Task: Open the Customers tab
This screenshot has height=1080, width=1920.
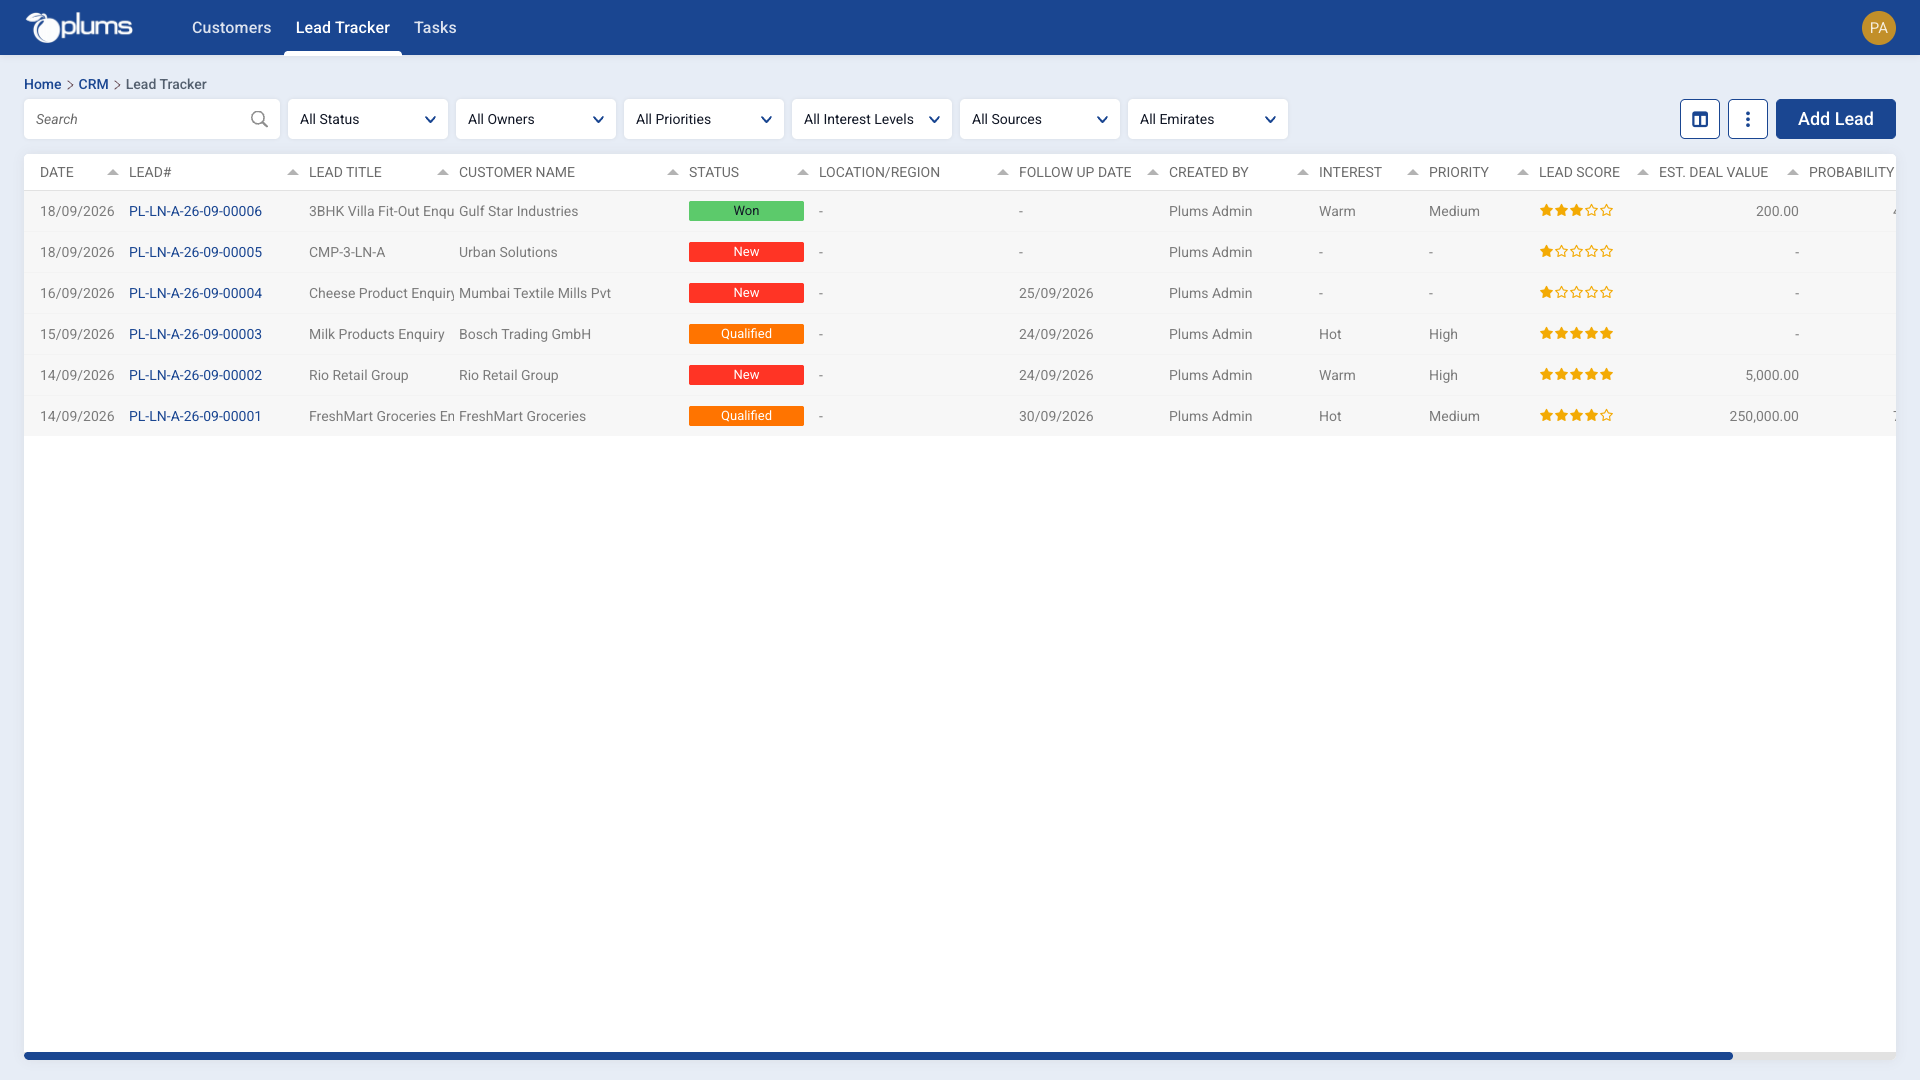Action: [x=231, y=28]
